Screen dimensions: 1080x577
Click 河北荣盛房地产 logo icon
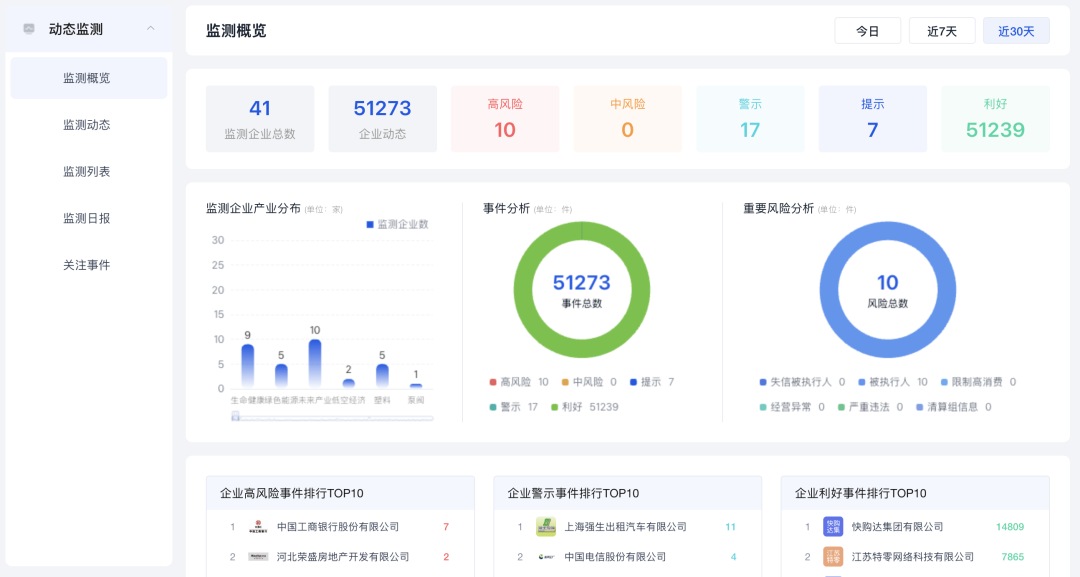click(x=258, y=556)
